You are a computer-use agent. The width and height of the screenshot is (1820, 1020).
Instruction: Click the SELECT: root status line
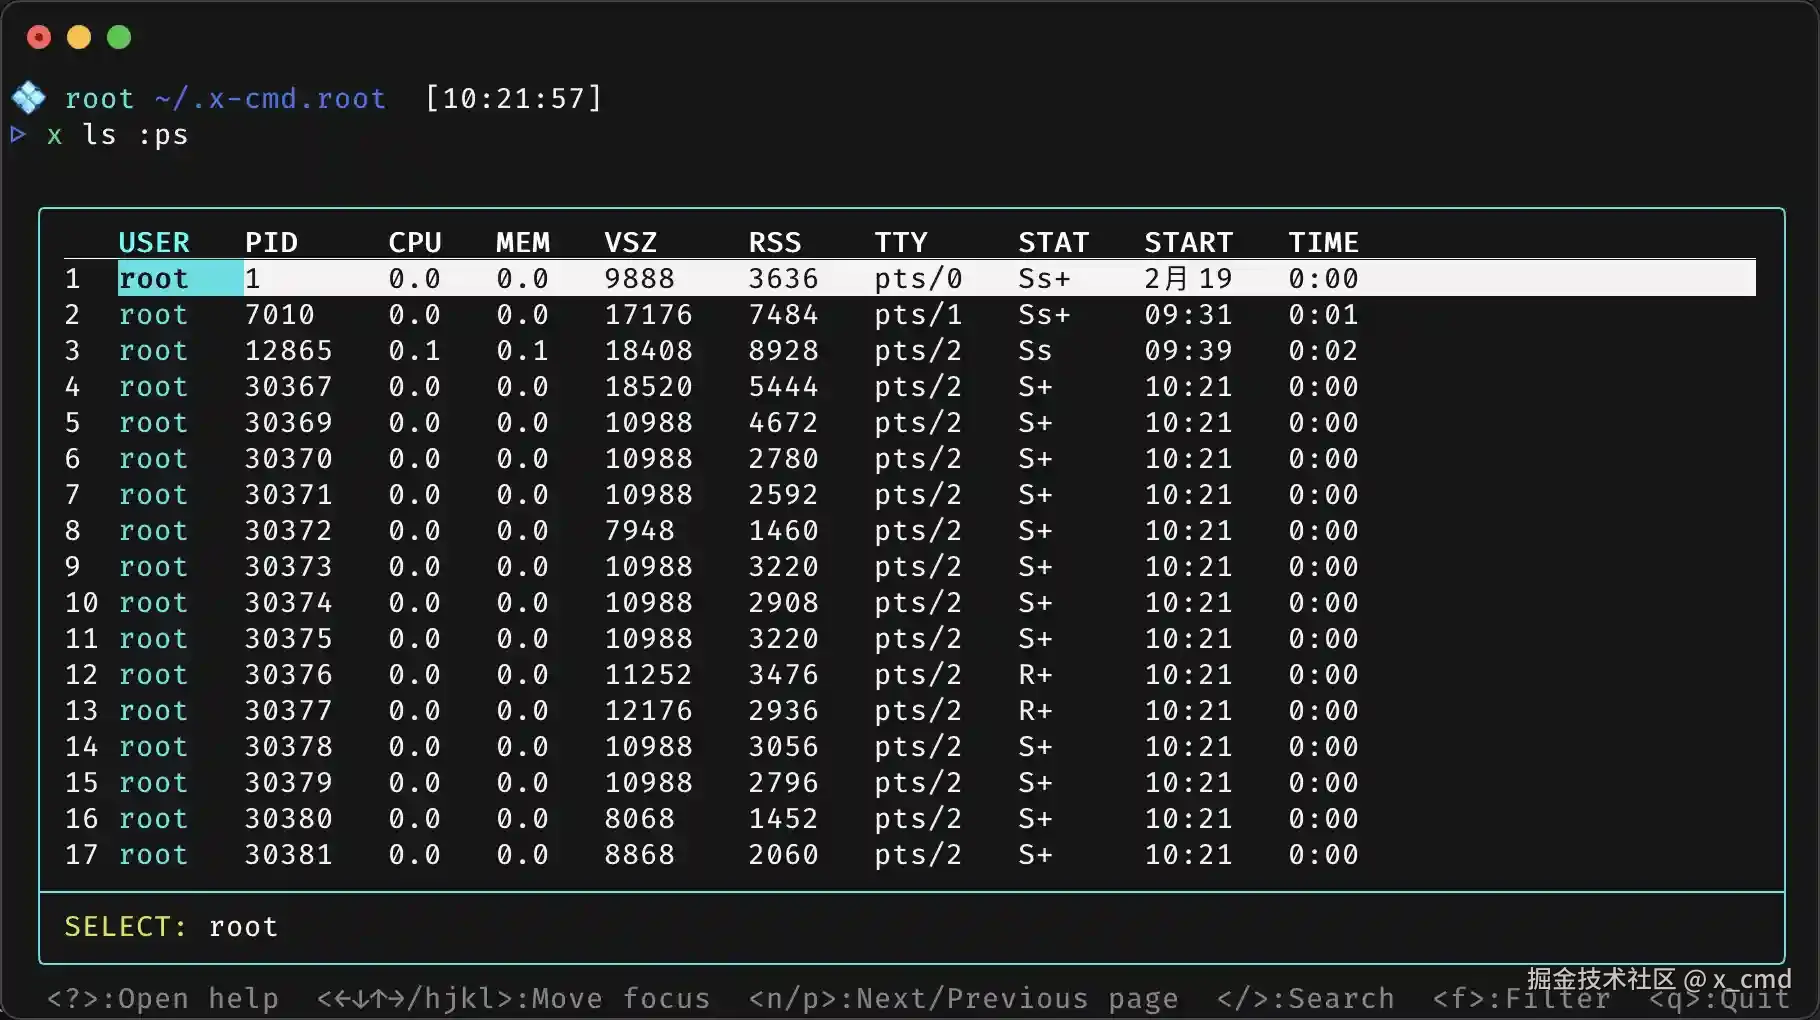pos(171,926)
